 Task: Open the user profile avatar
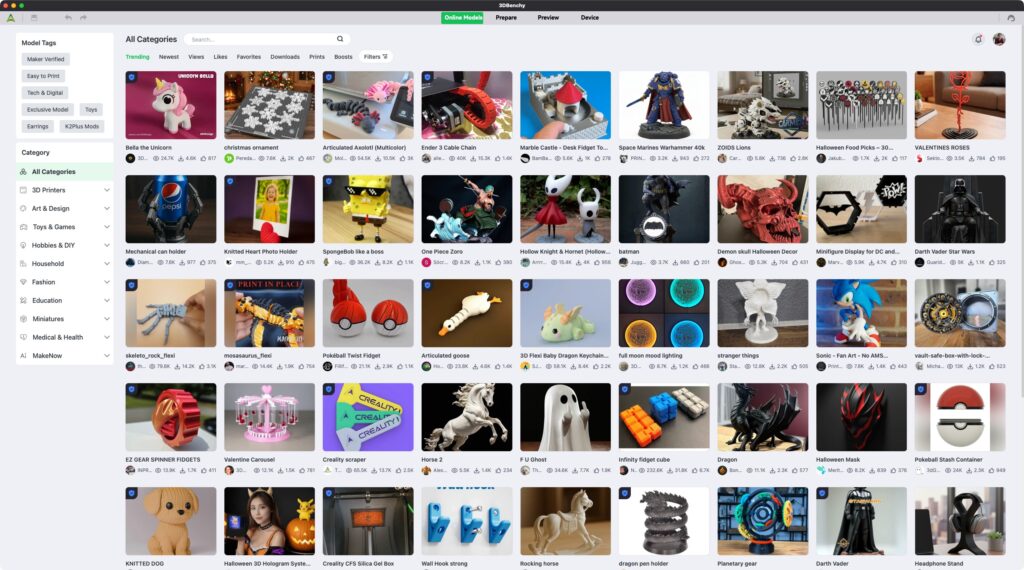click(x=998, y=39)
